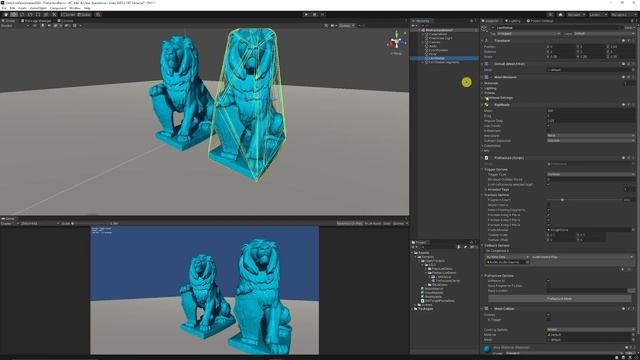Click the Mesh Filter component icon

point(487,64)
